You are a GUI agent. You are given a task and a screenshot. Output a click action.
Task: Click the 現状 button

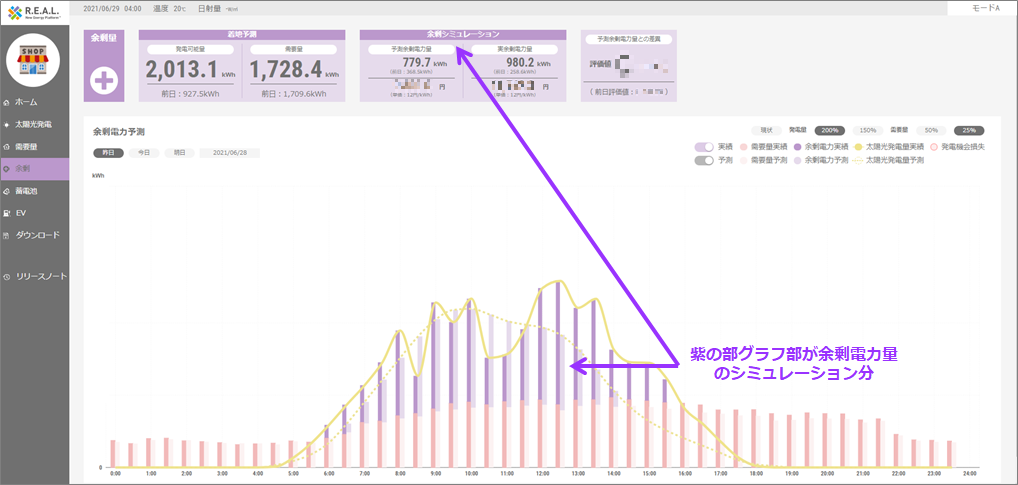point(767,131)
